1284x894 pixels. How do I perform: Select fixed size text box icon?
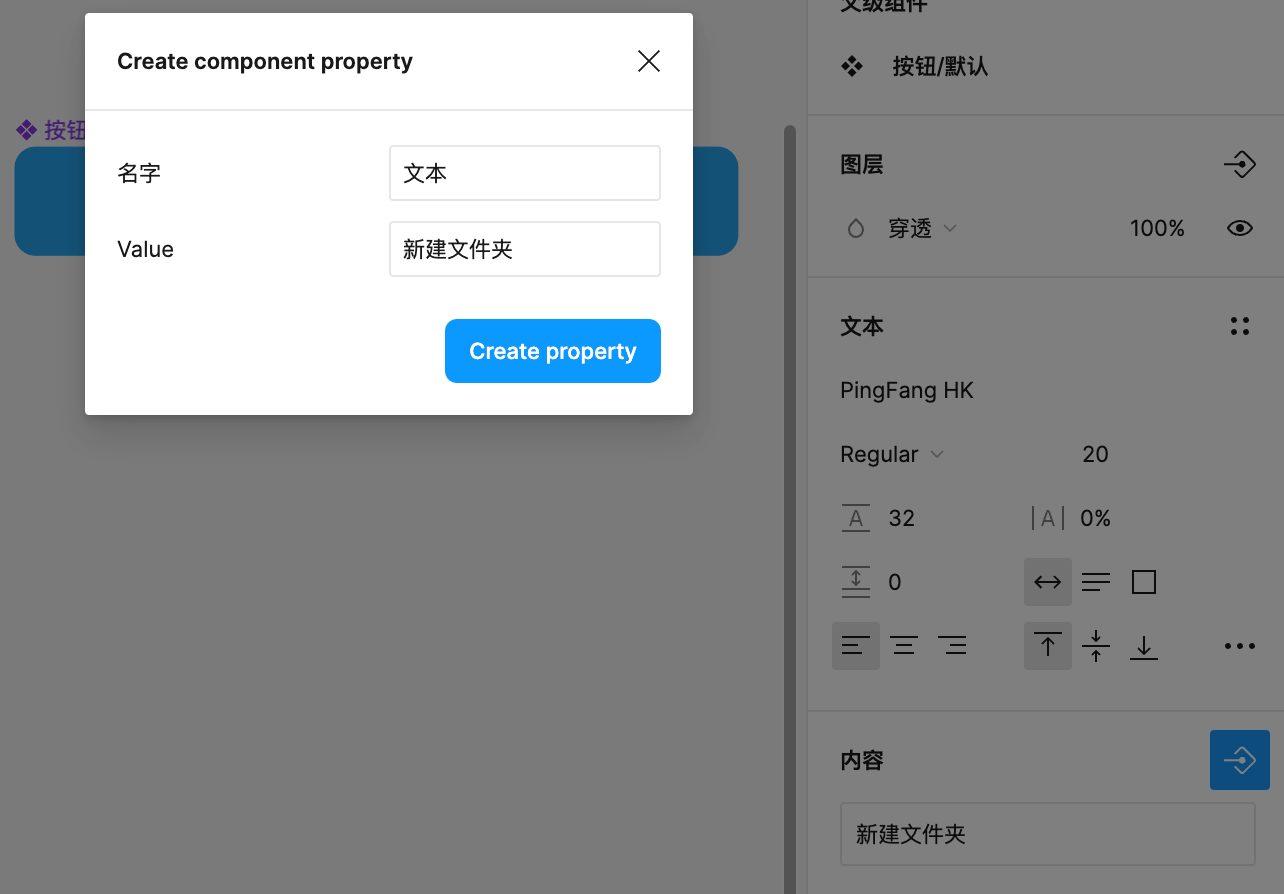pyautogui.click(x=1144, y=582)
